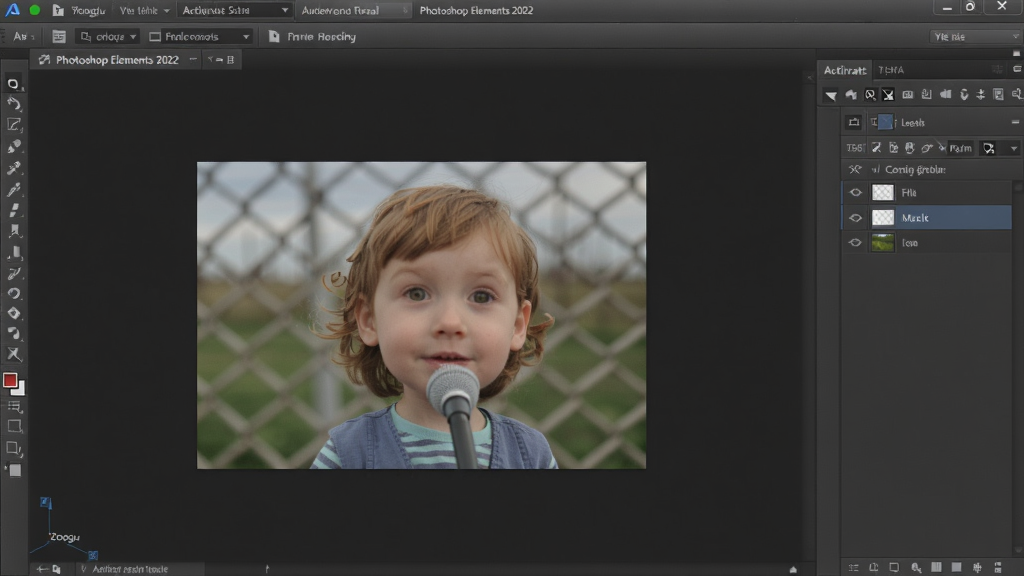Open the 'Actienae Sdia' dropdown
Image resolution: width=1024 pixels, height=576 pixels.
coord(236,10)
